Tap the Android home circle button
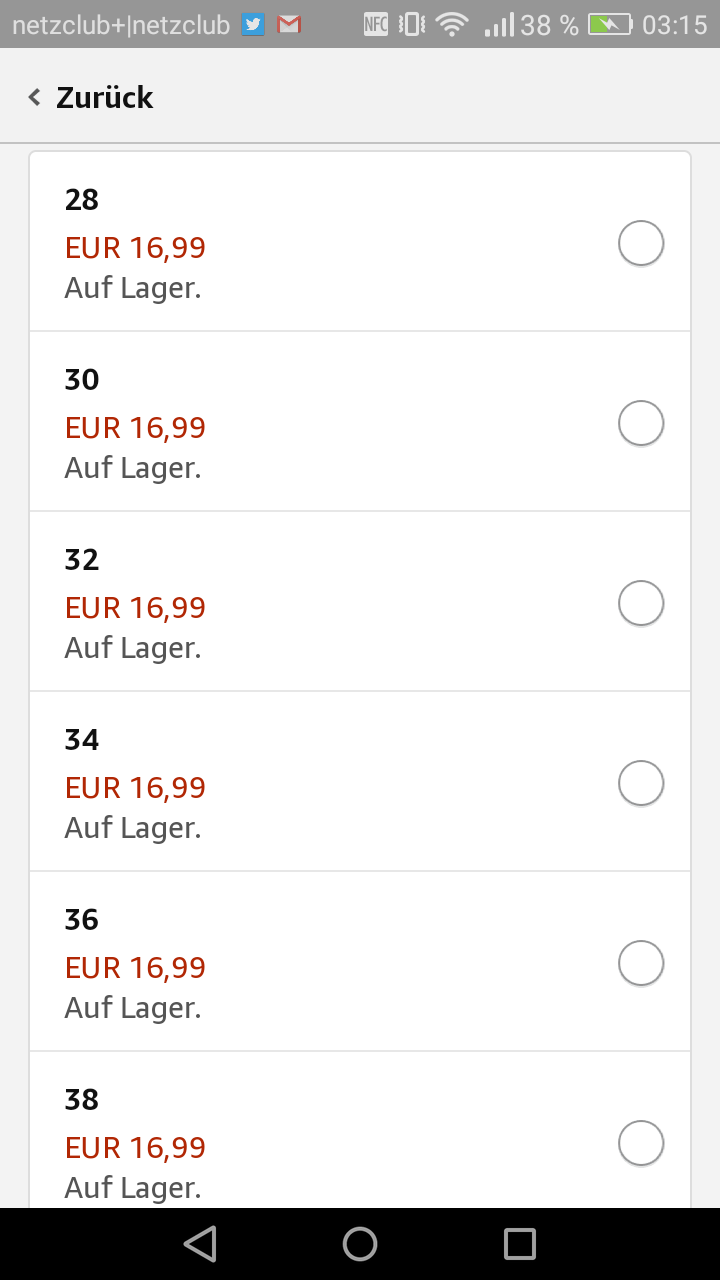Screen dimensions: 720x1280 360,1244
